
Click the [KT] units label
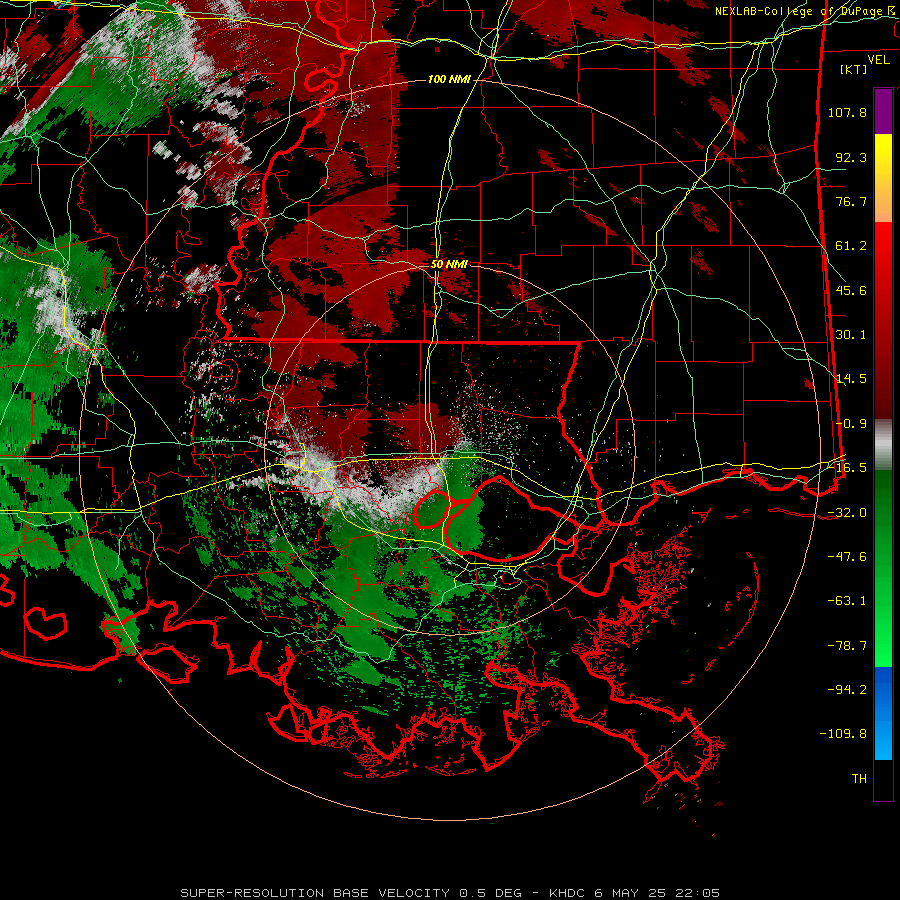(x=854, y=69)
